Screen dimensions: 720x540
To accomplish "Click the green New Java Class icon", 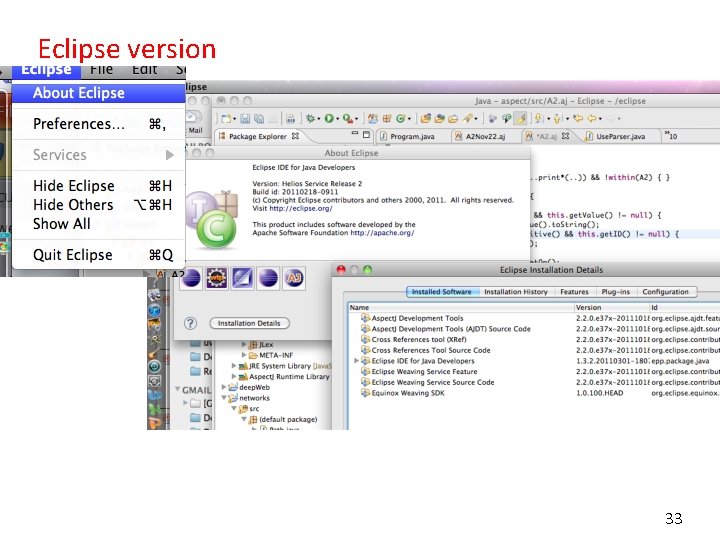I will 400,118.
